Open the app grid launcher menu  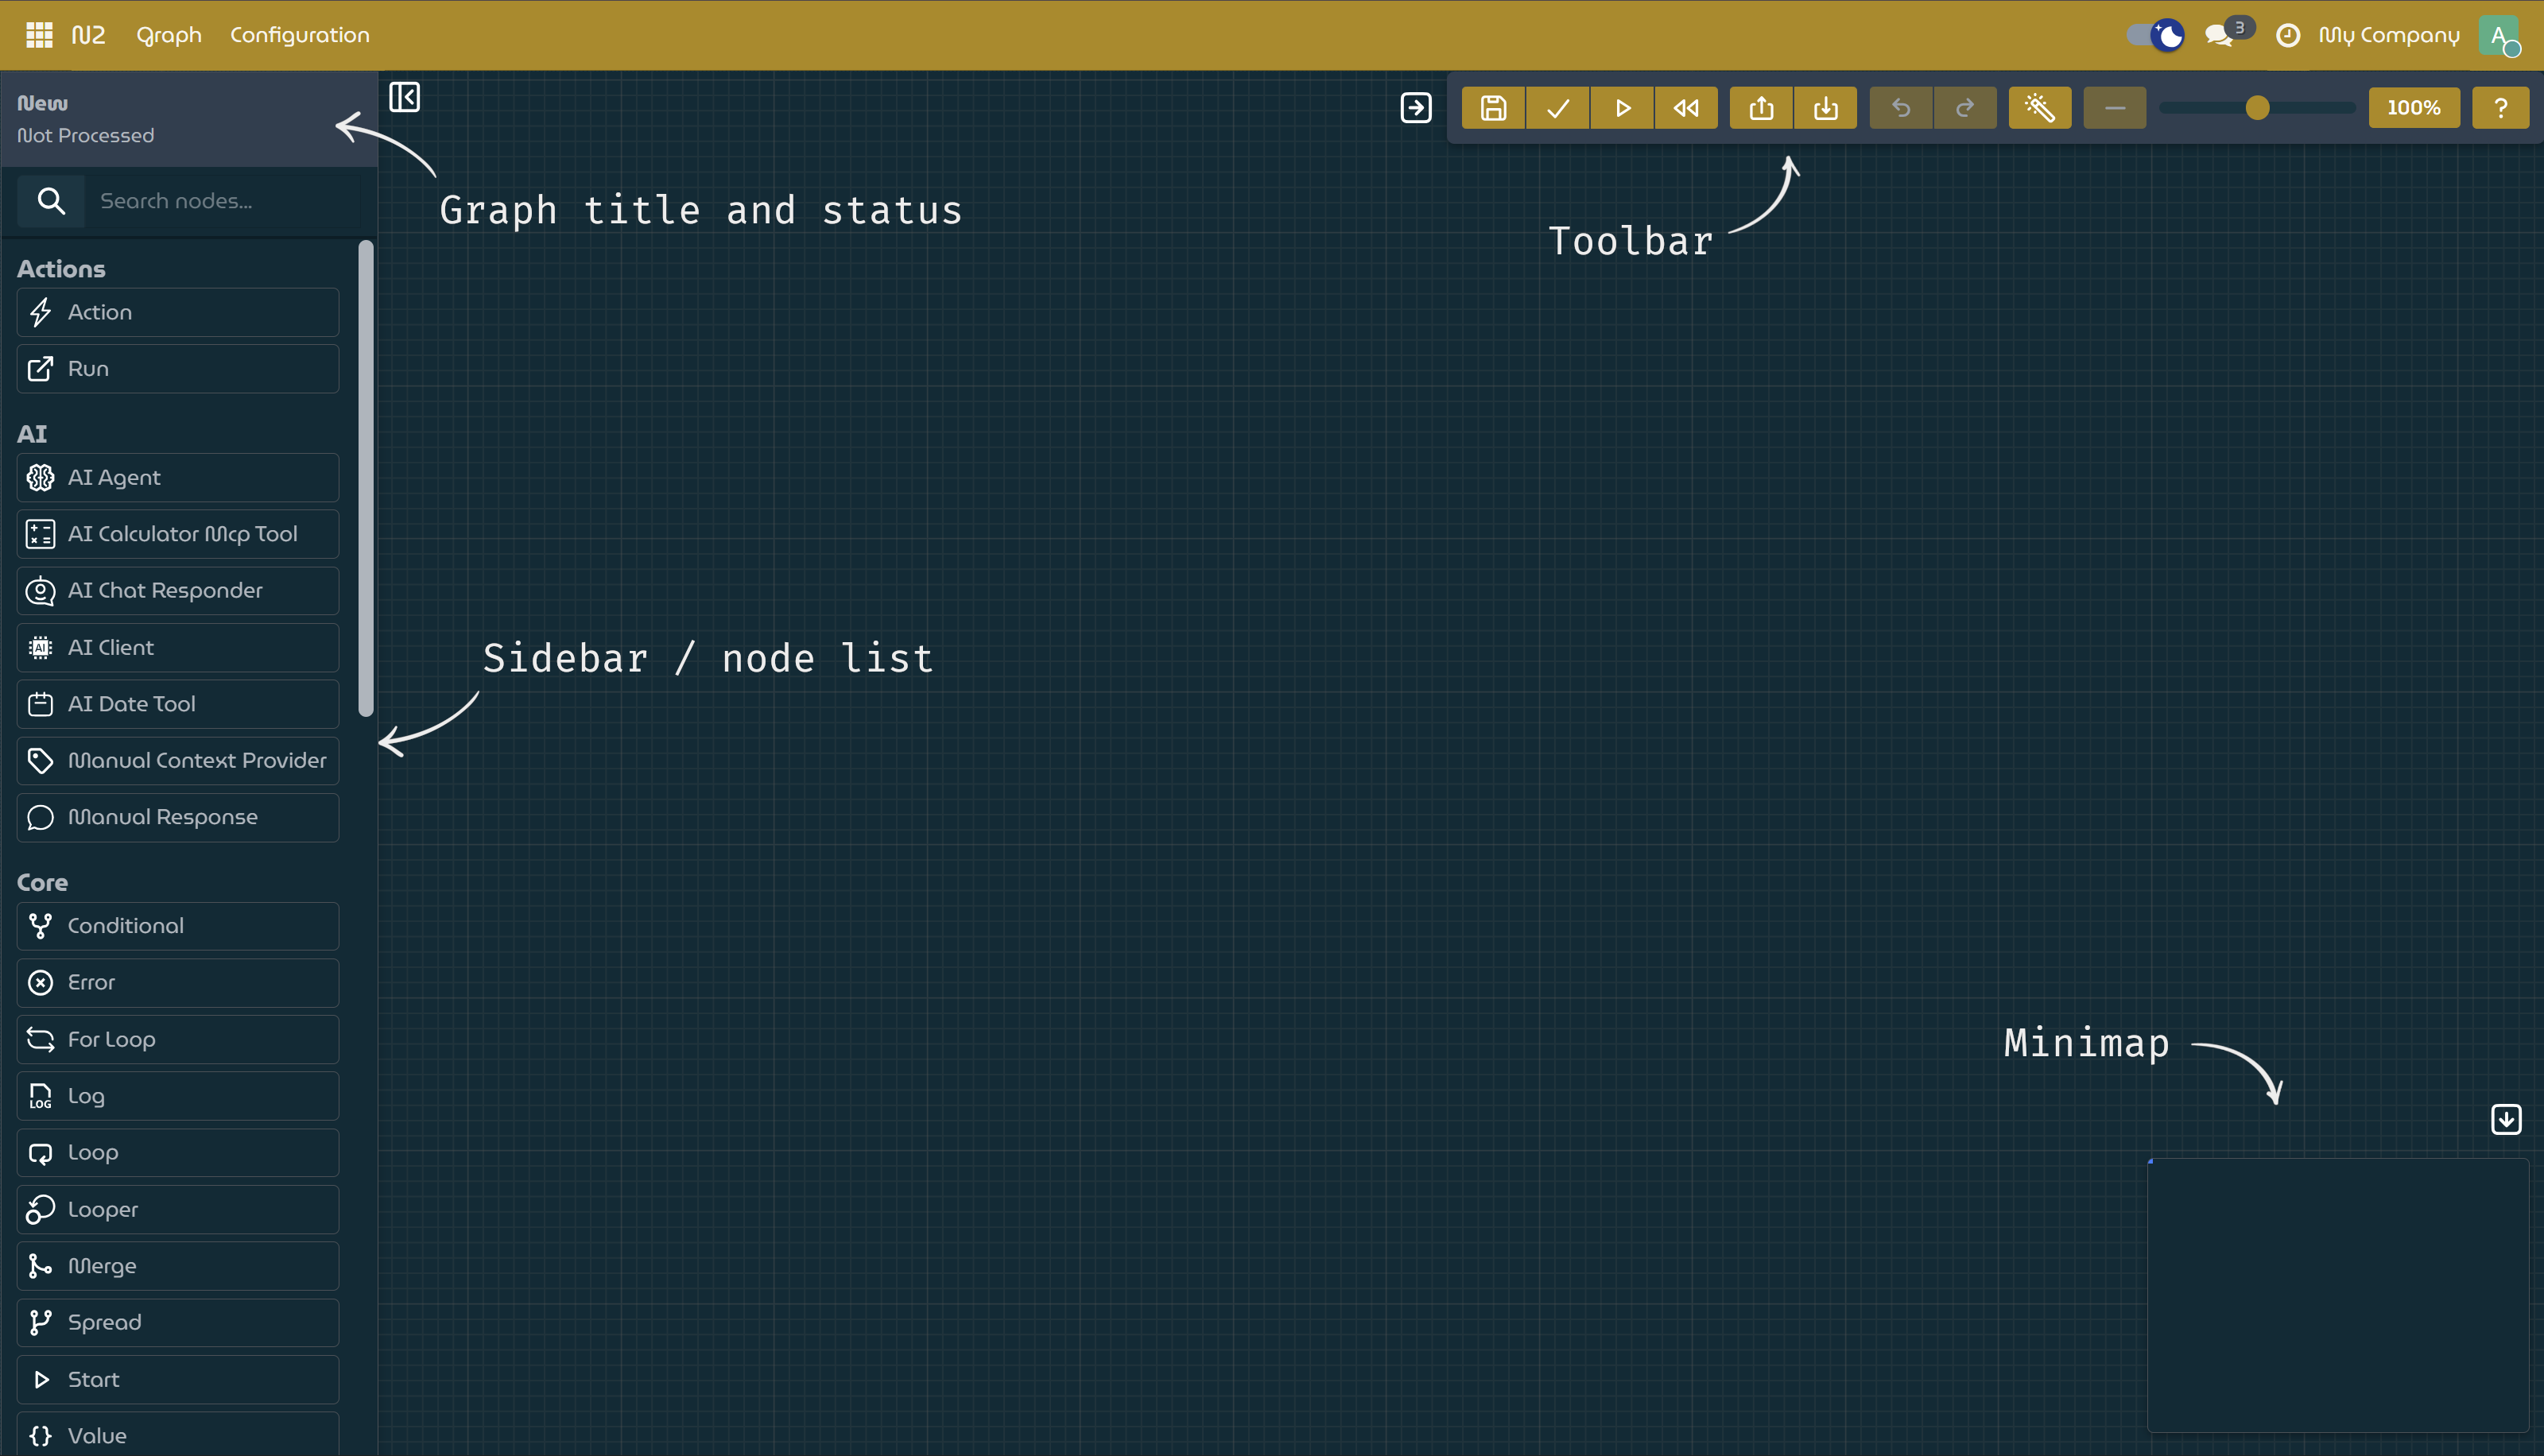(x=39, y=34)
